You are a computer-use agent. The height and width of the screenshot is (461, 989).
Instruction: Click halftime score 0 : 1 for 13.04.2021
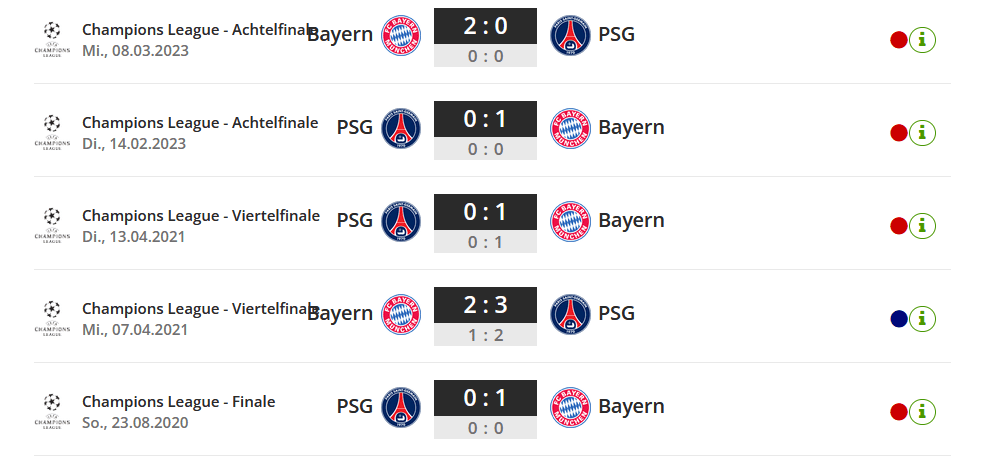(485, 242)
